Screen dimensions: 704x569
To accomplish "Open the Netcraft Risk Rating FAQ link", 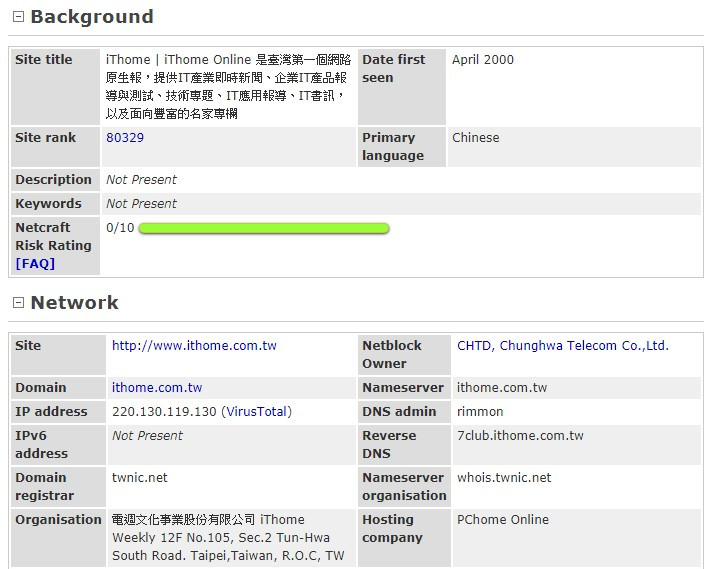I will [x=35, y=264].
